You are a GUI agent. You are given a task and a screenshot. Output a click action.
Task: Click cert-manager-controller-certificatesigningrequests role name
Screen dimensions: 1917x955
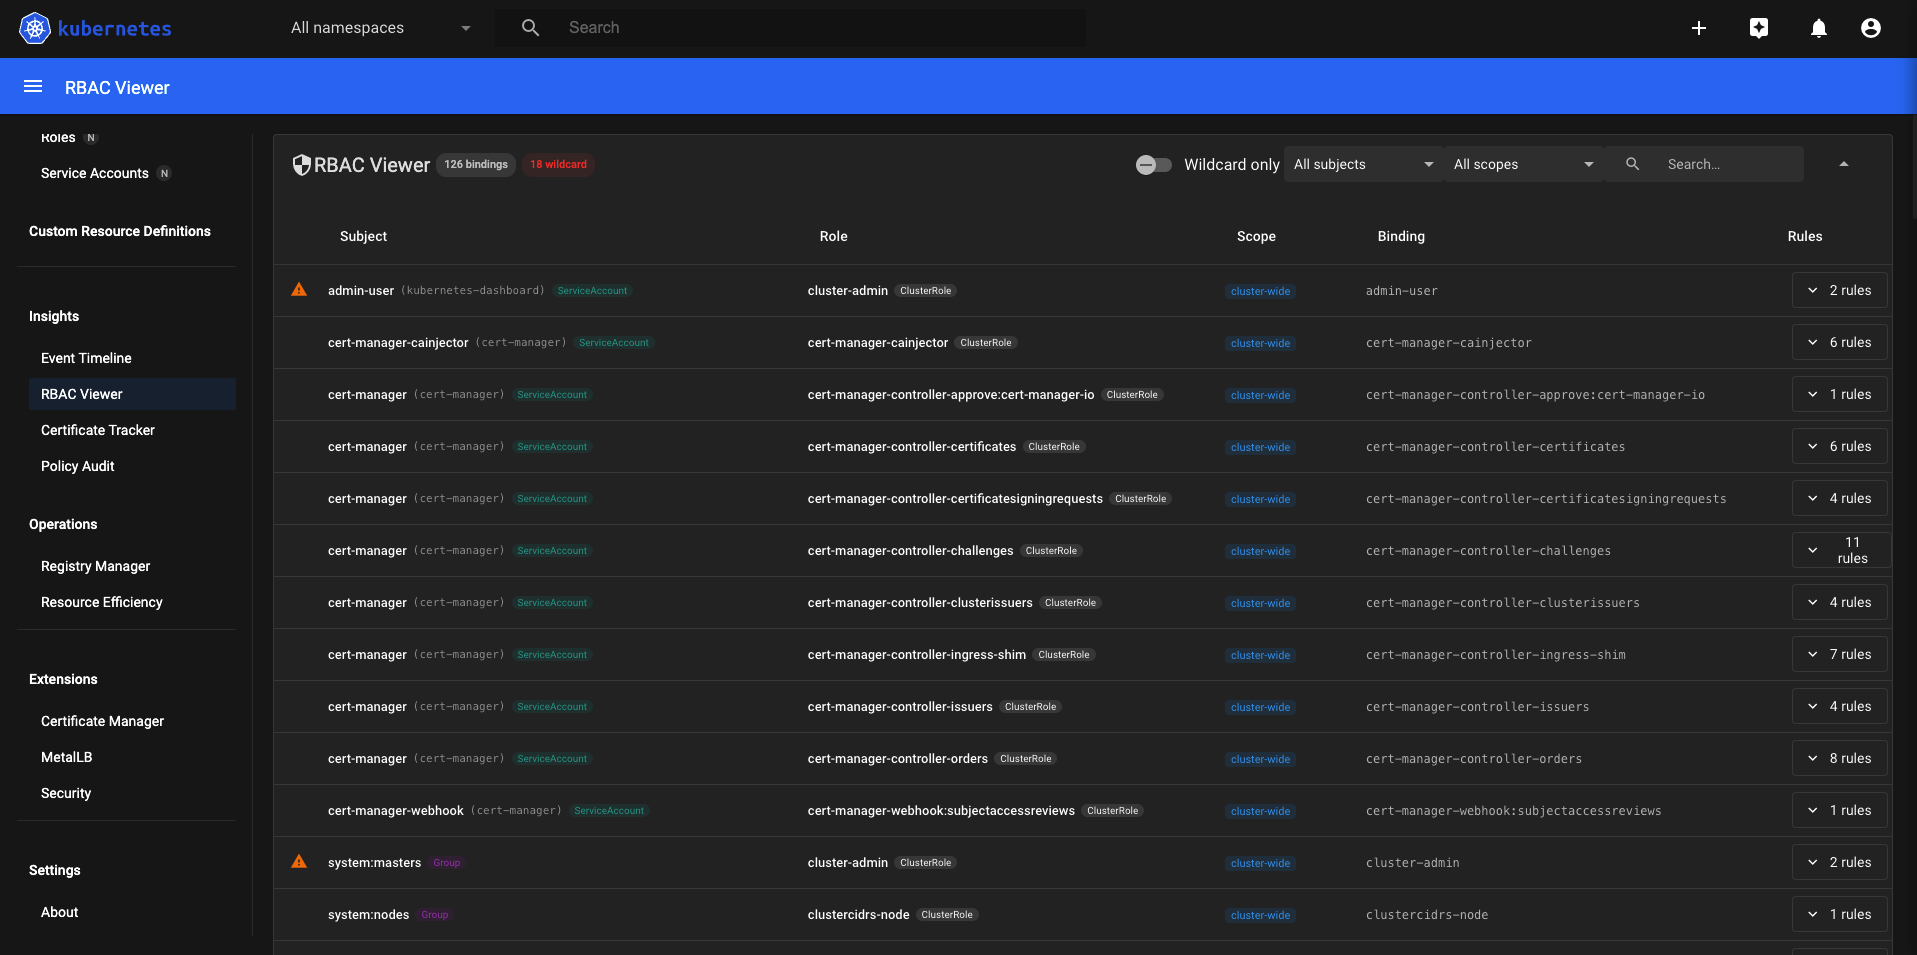(x=955, y=498)
